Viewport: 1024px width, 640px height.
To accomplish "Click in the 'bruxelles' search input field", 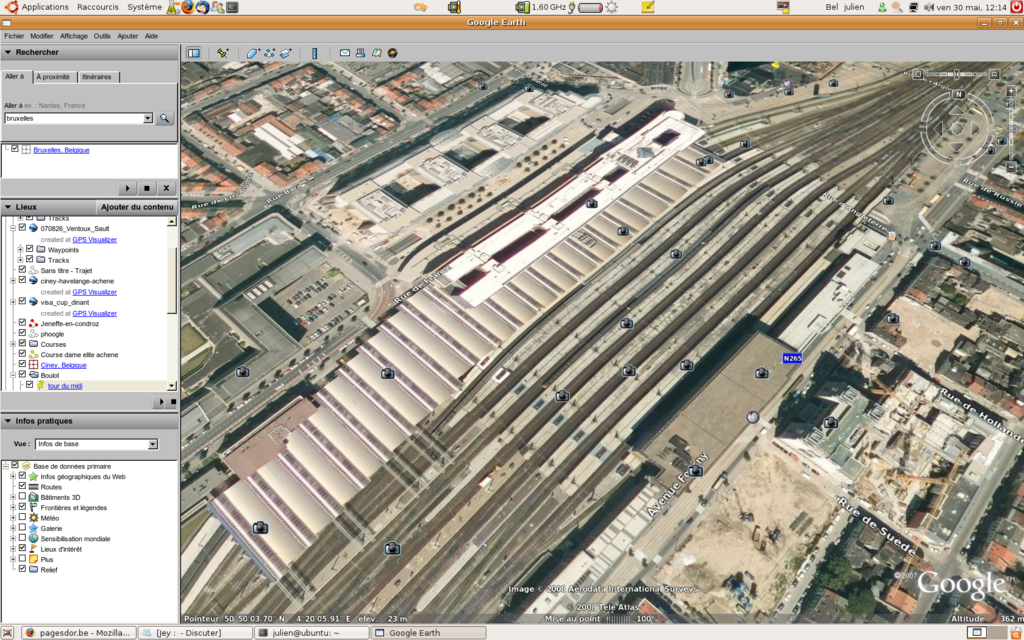I will click(x=74, y=118).
